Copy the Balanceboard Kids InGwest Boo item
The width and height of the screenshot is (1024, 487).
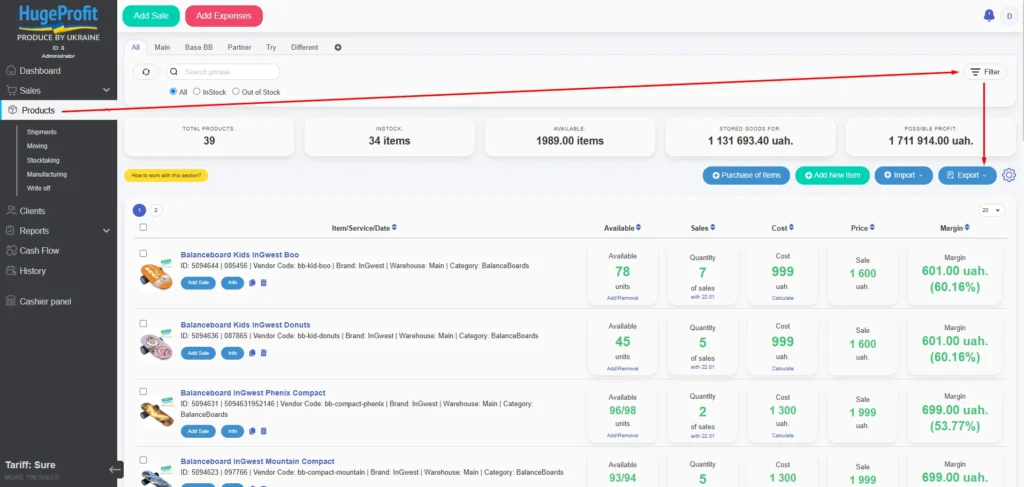coord(252,283)
